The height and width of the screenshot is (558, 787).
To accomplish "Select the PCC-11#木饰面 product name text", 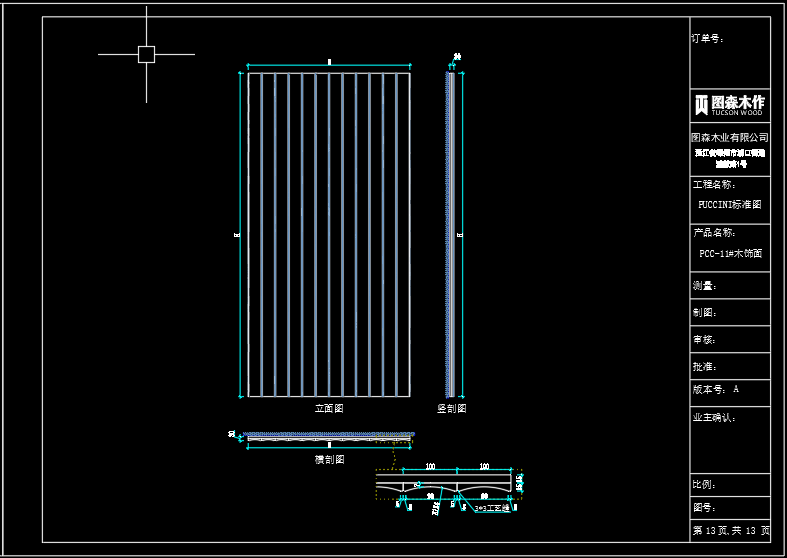I will pos(730,254).
